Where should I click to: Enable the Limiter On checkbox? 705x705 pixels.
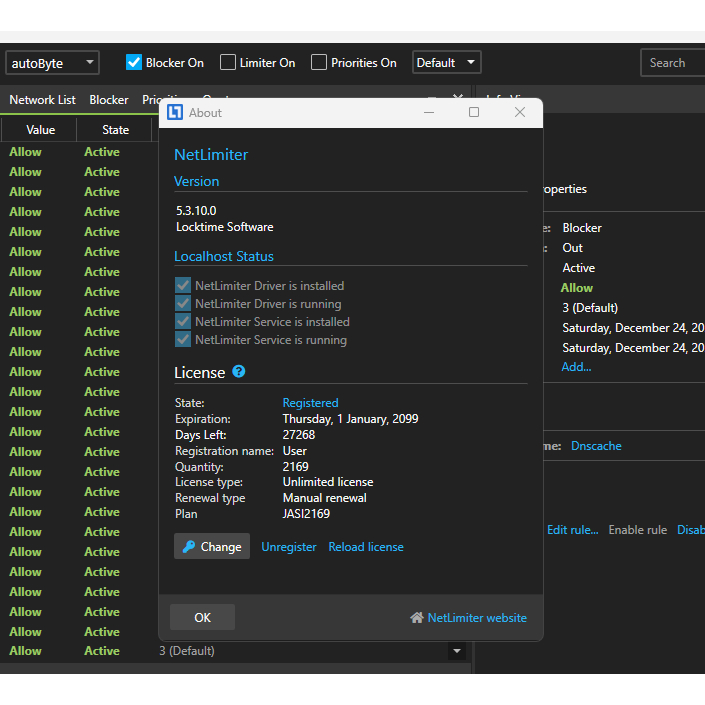pos(228,63)
